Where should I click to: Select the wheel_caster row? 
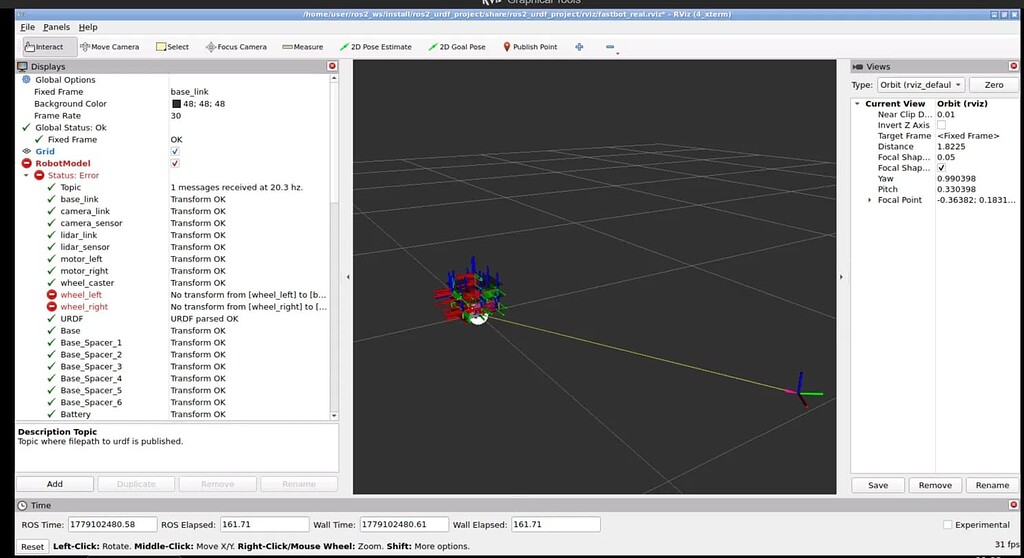[x=173, y=283]
